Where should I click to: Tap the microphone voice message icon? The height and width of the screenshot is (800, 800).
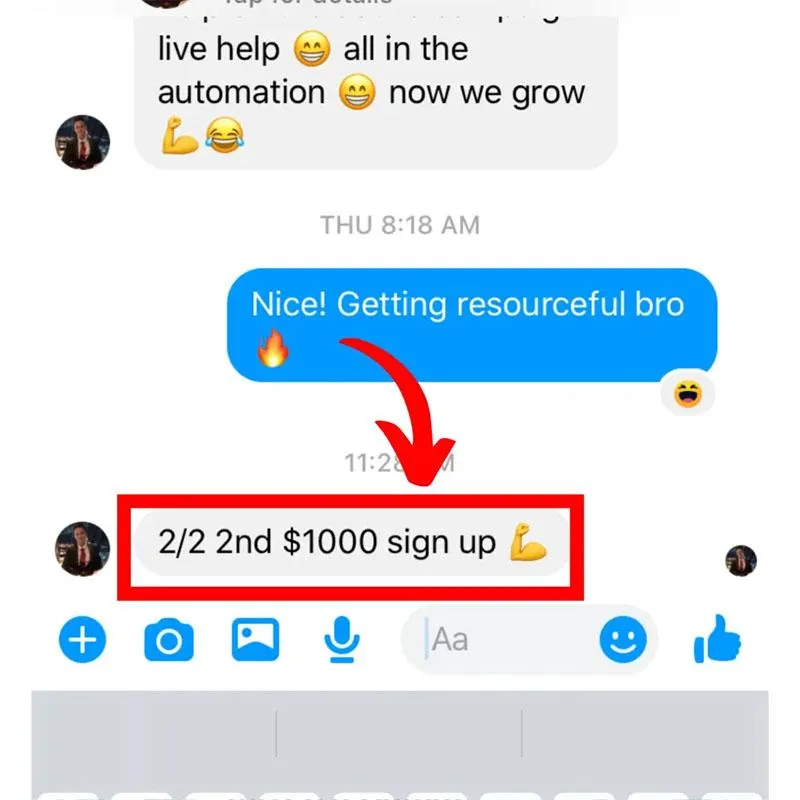click(342, 639)
